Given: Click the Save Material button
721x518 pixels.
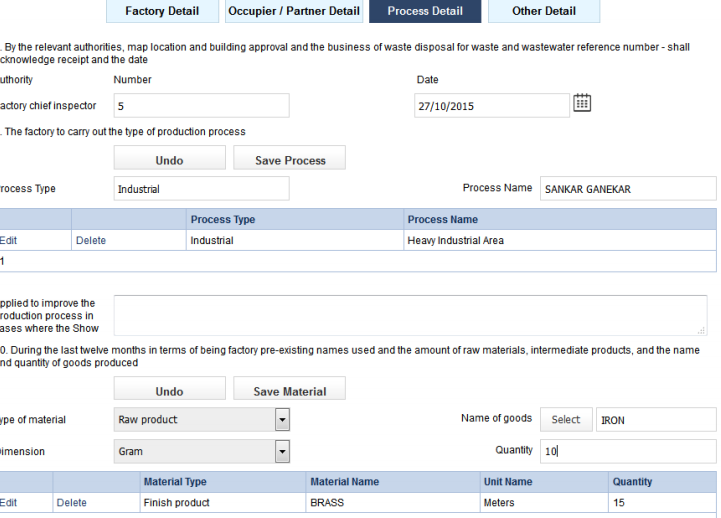Looking at the screenshot, I should 289,391.
